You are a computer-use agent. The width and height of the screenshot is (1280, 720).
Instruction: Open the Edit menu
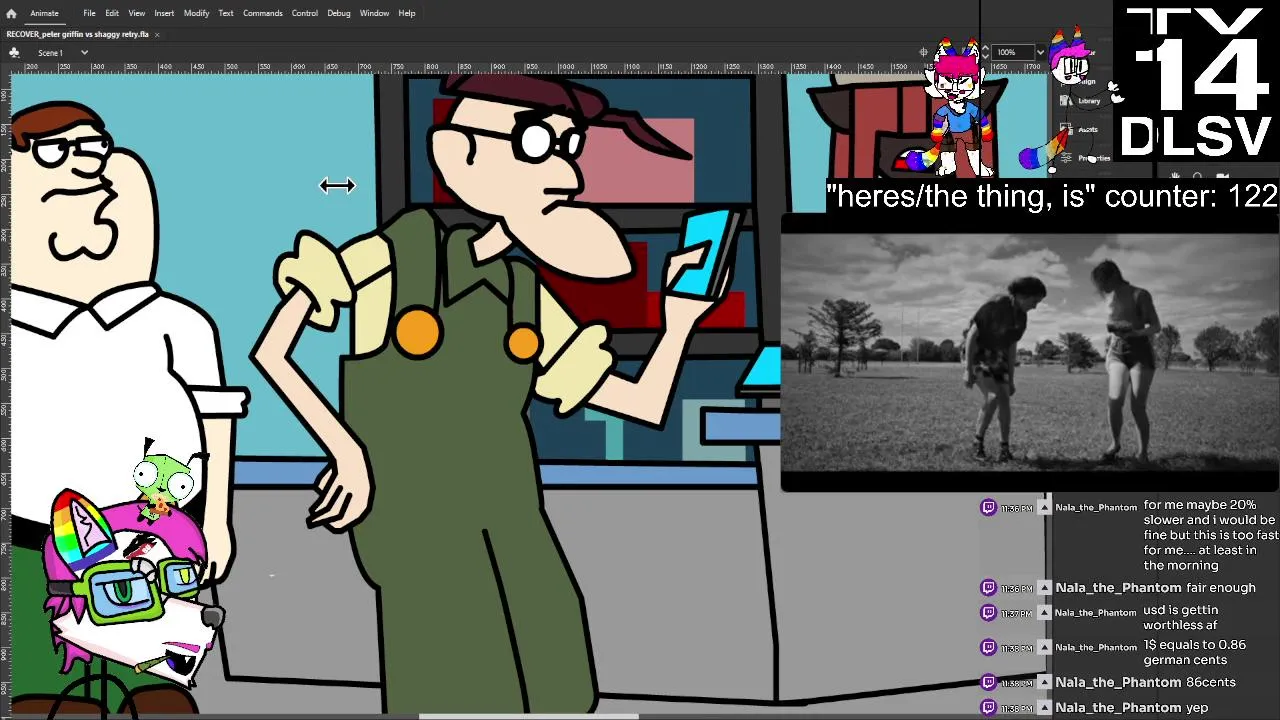point(112,13)
